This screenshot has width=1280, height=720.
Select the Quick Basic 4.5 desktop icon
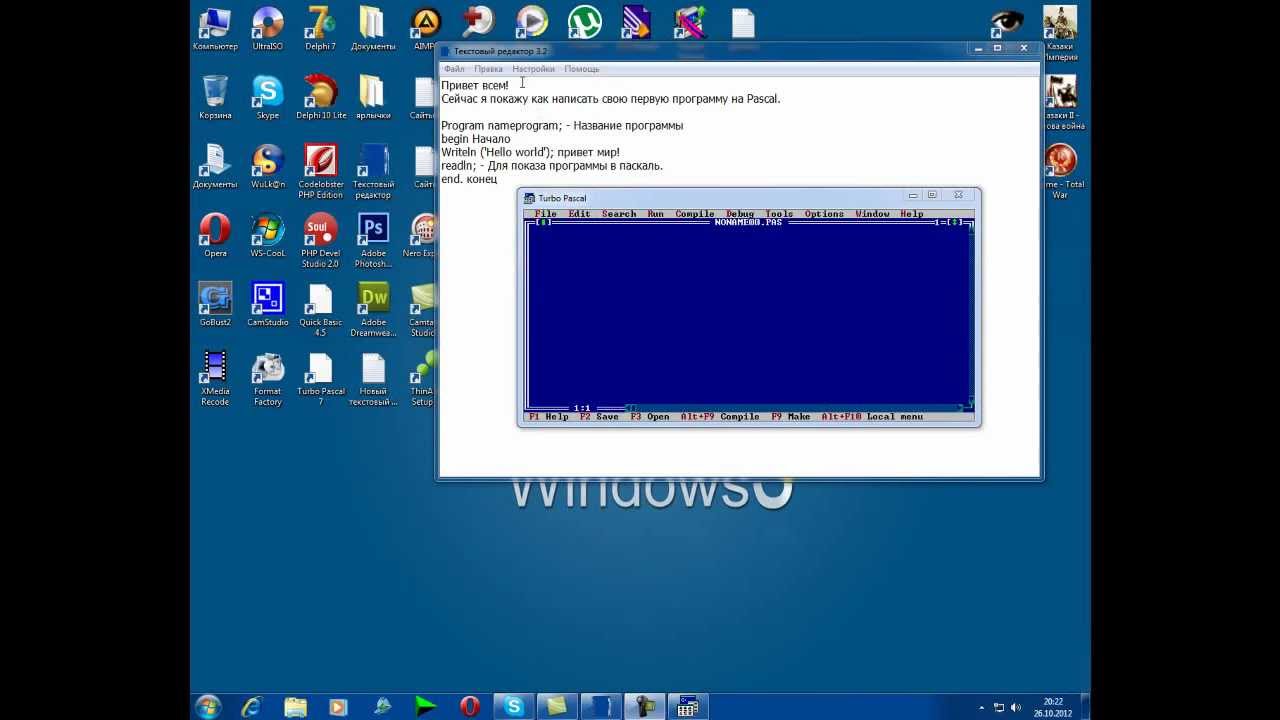point(320,309)
